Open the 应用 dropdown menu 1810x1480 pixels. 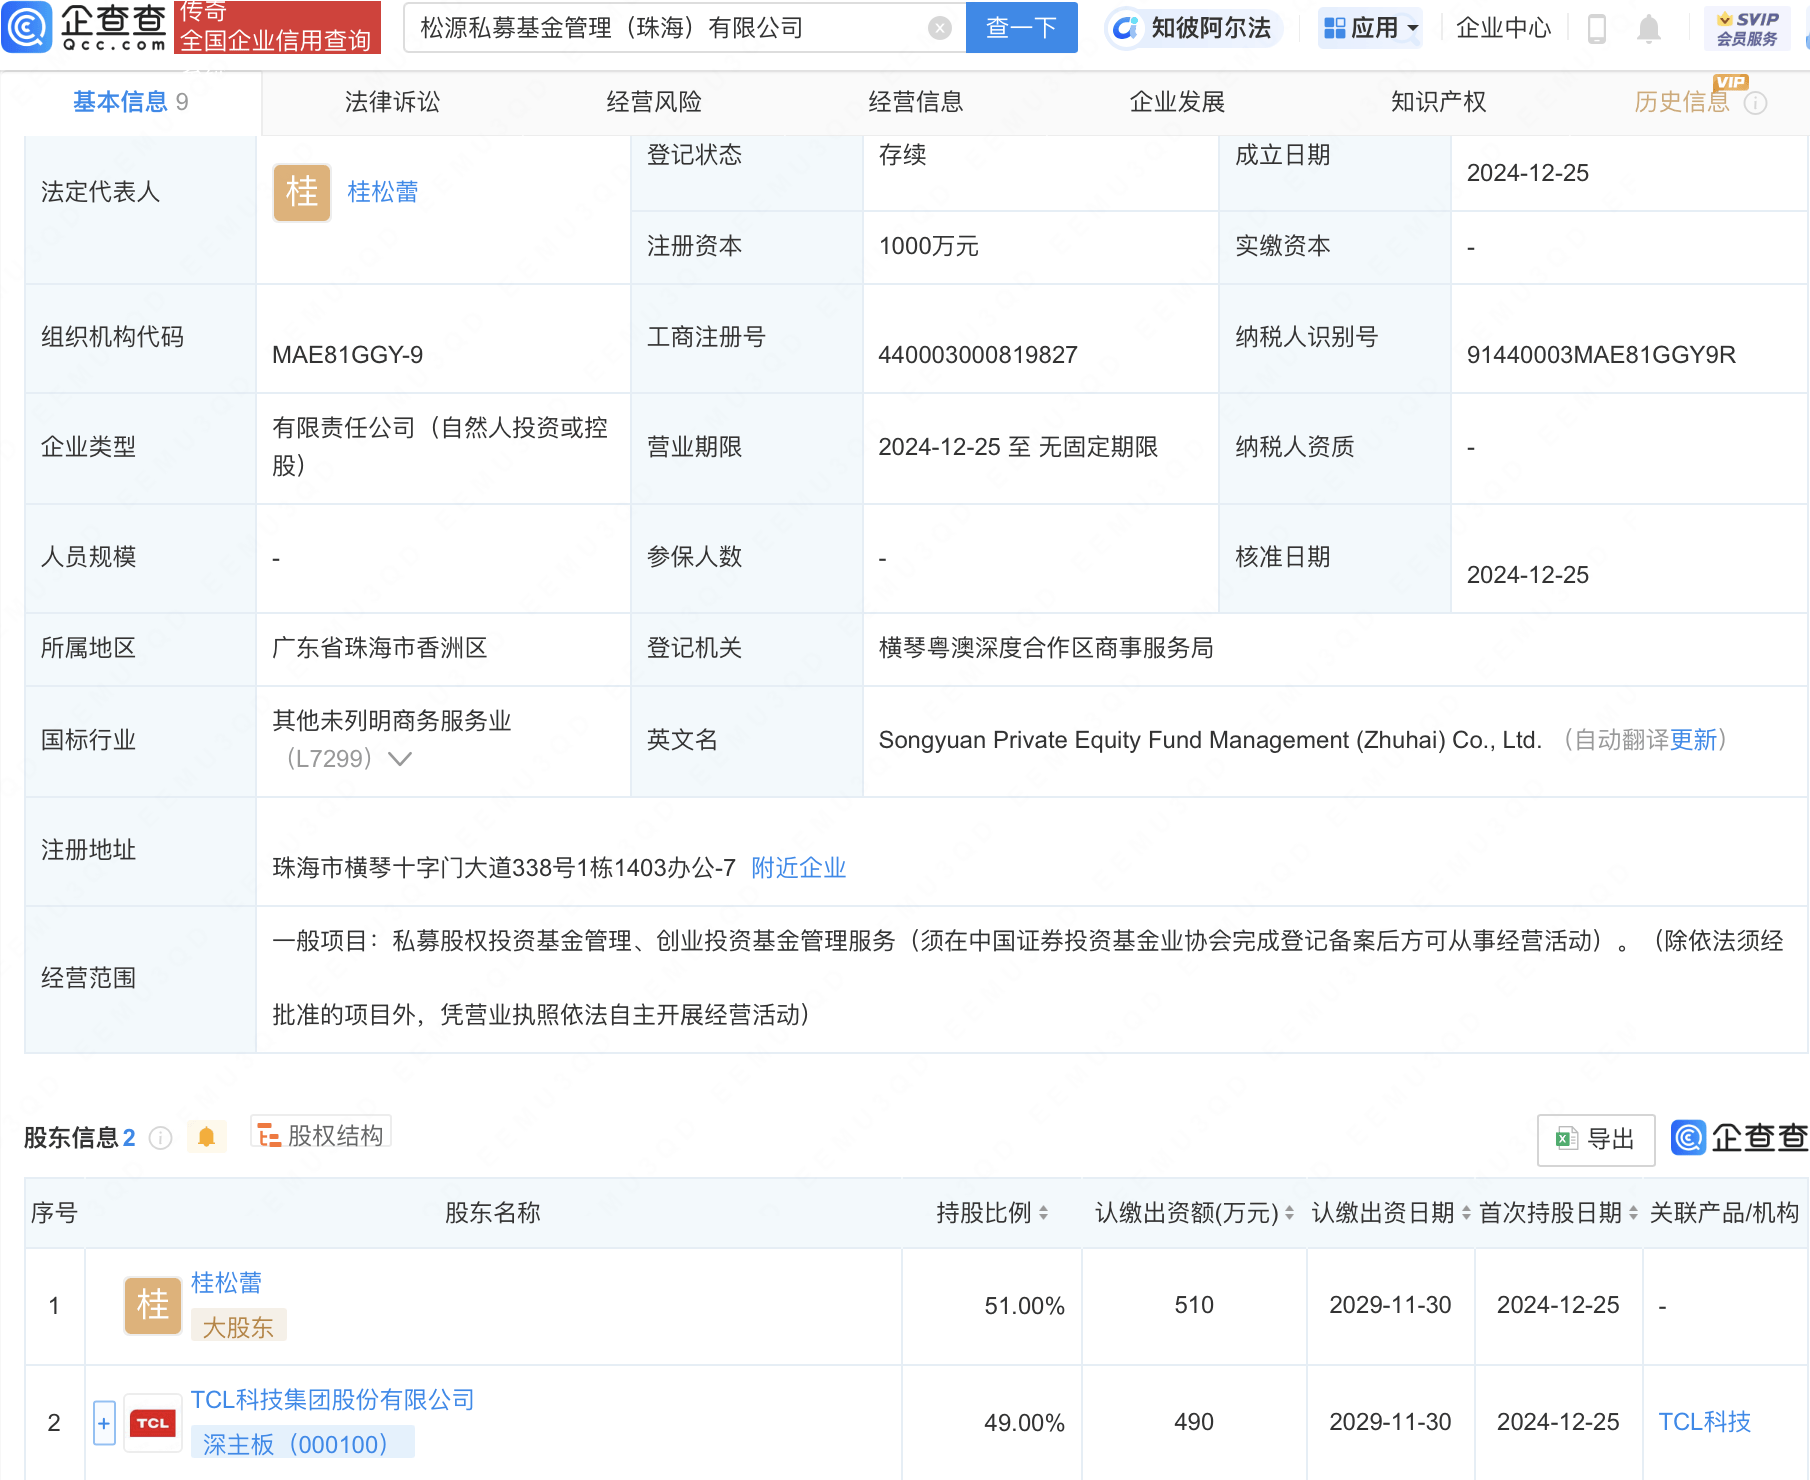pos(1370,28)
